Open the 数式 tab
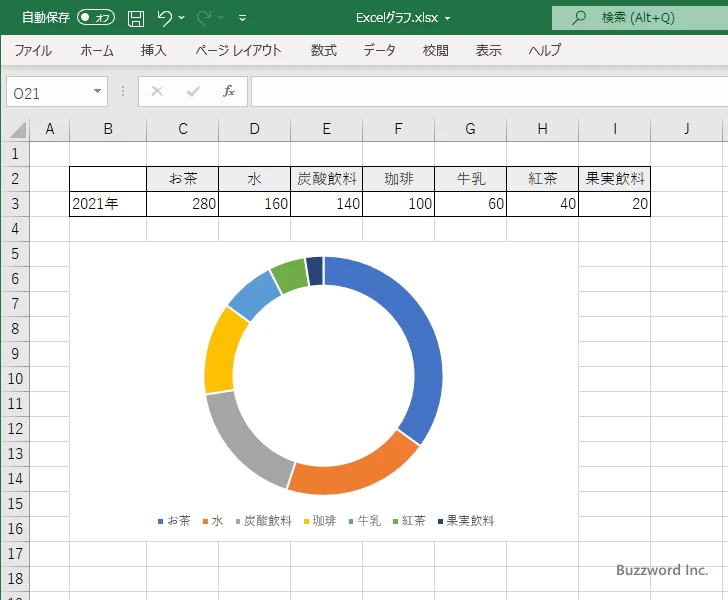The height and width of the screenshot is (600, 728). point(324,50)
